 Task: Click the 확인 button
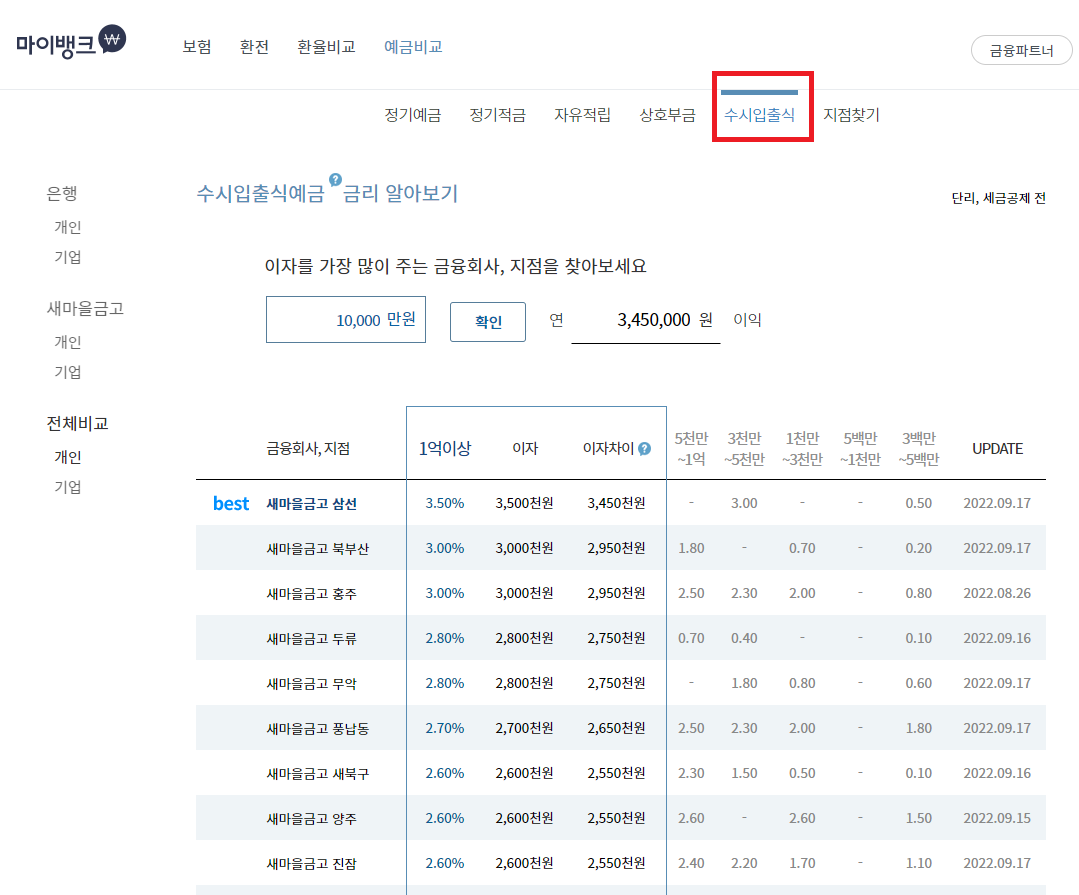point(488,321)
